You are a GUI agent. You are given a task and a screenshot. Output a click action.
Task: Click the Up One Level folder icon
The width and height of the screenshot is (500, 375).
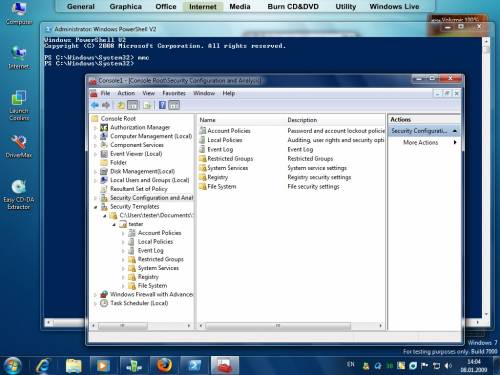120,106
